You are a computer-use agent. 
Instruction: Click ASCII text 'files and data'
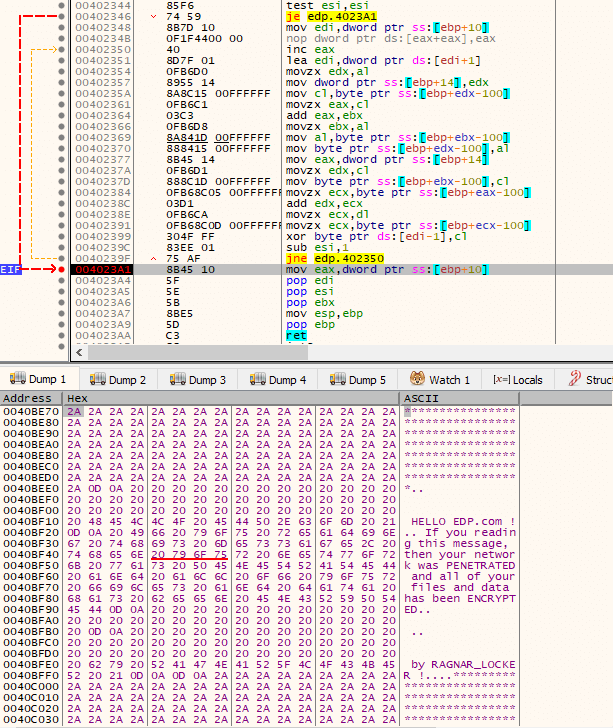tap(460, 587)
